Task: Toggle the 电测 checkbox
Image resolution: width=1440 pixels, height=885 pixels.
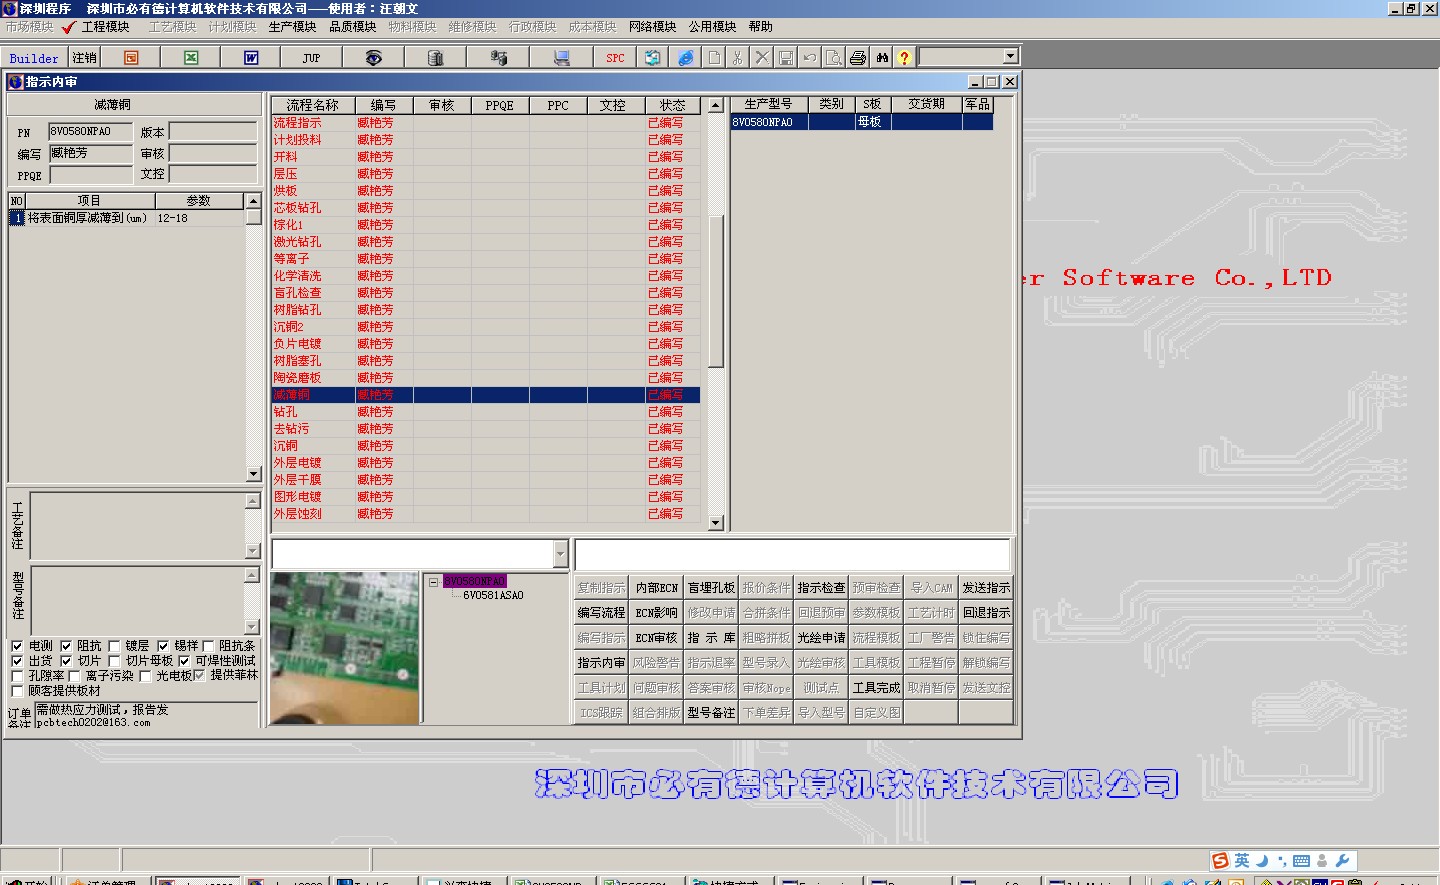Action: click(17, 646)
